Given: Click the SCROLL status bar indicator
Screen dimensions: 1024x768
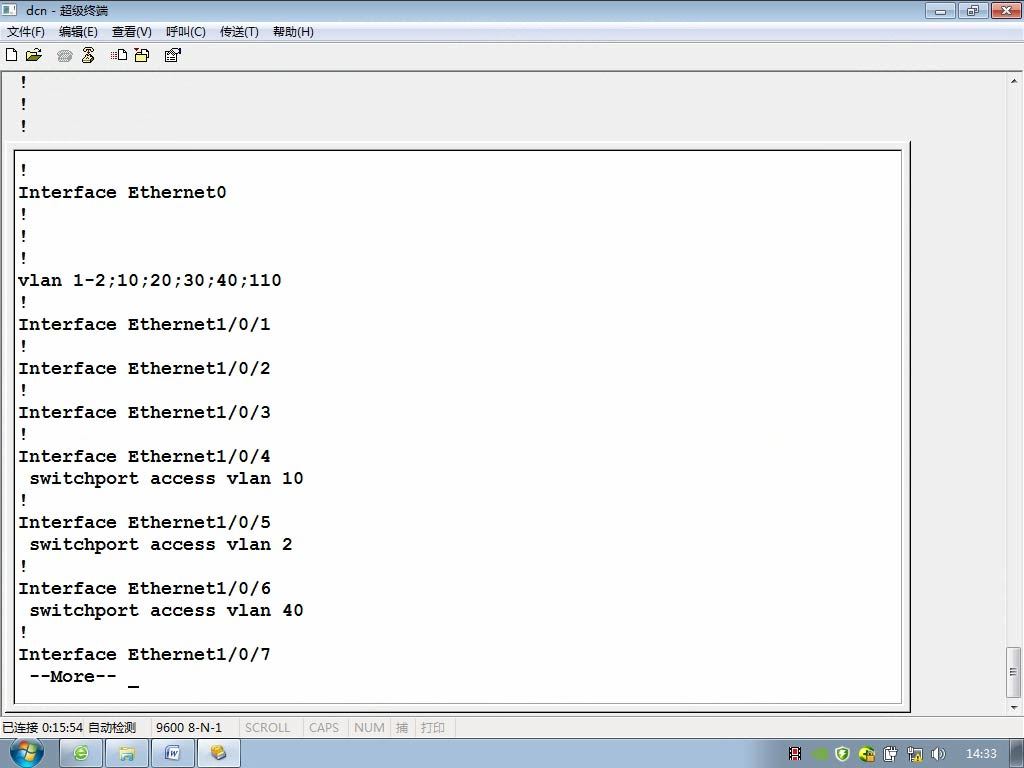Looking at the screenshot, I should click(x=267, y=727).
